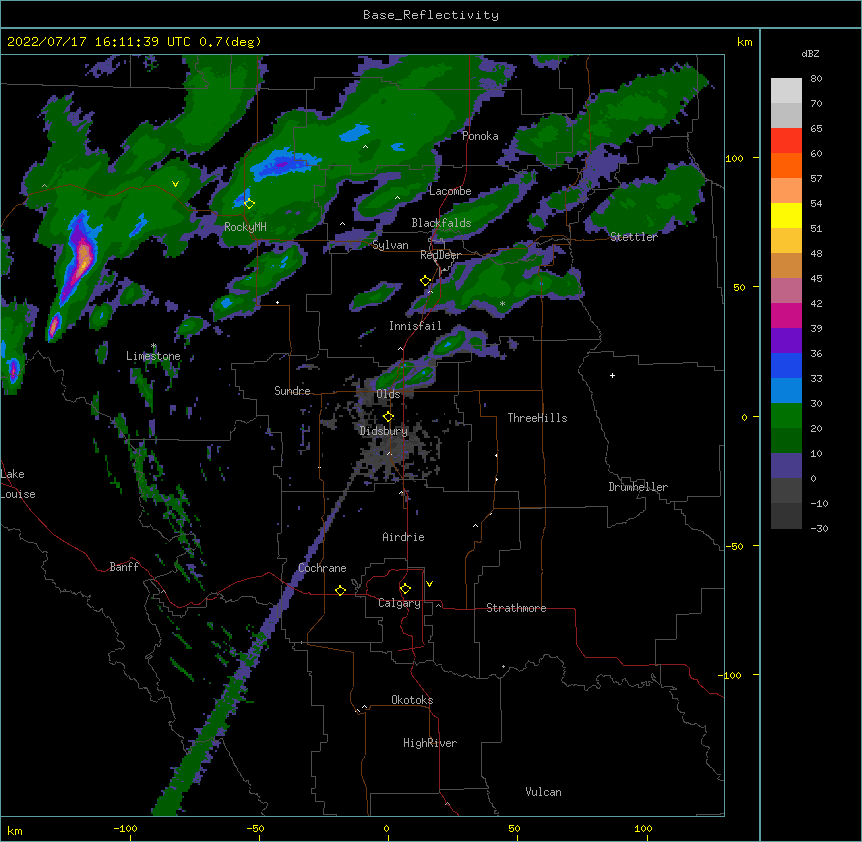Click the 80 value in the dBZ legend
The height and width of the screenshot is (842, 862).
click(816, 79)
